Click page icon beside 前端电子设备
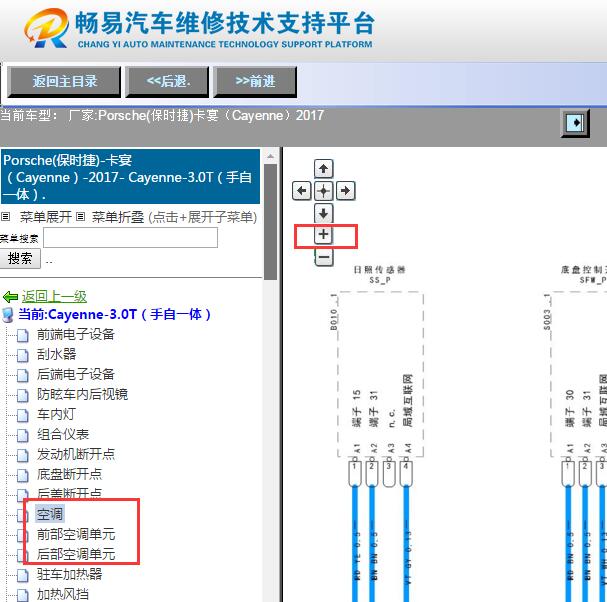 [23, 335]
